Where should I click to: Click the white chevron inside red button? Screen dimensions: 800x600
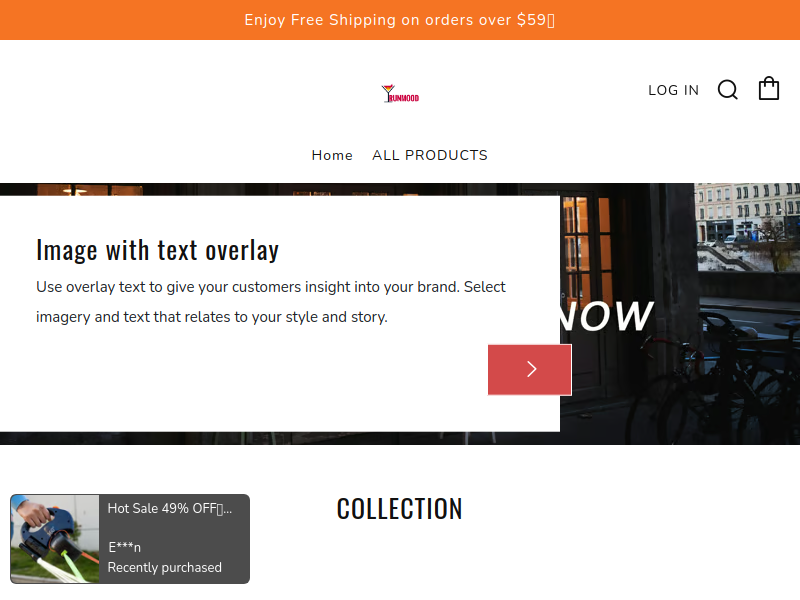(x=532, y=369)
